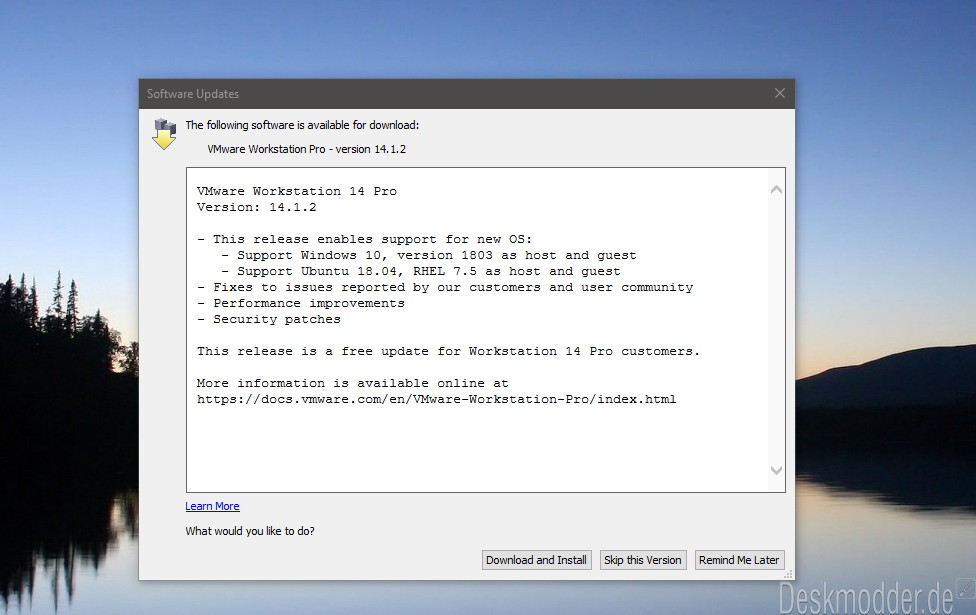
Task: Click 'VMware Workstation Pro - version 14.1.2' label
Action: (306, 149)
